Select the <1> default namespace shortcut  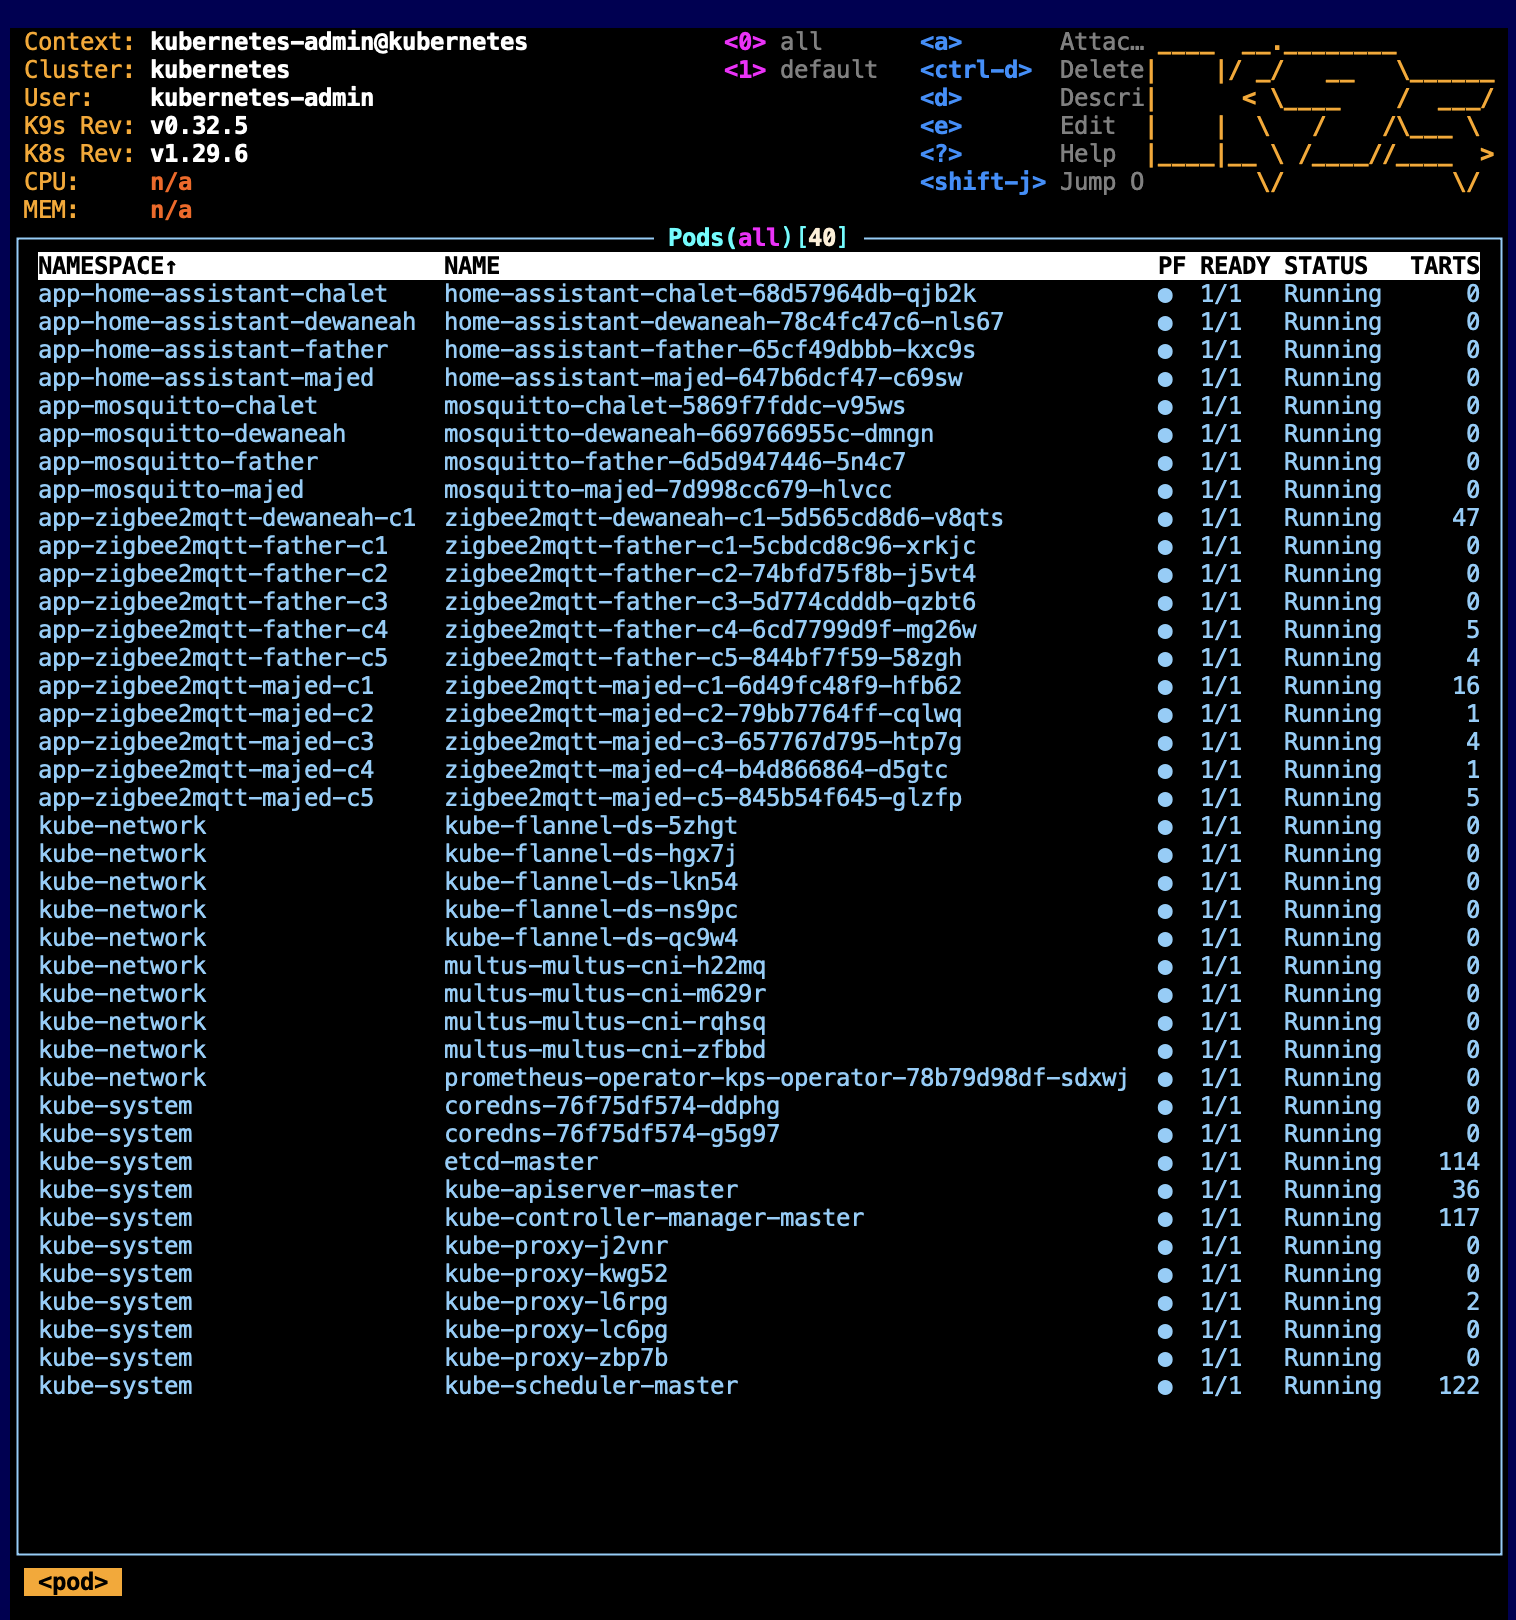(801, 70)
